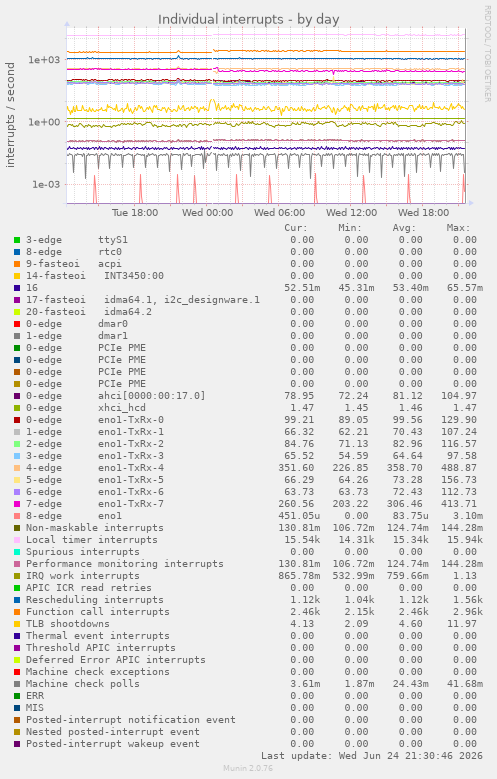Click the 488.87 max value
Viewport: 497px width, 779px height.
click(x=459, y=468)
